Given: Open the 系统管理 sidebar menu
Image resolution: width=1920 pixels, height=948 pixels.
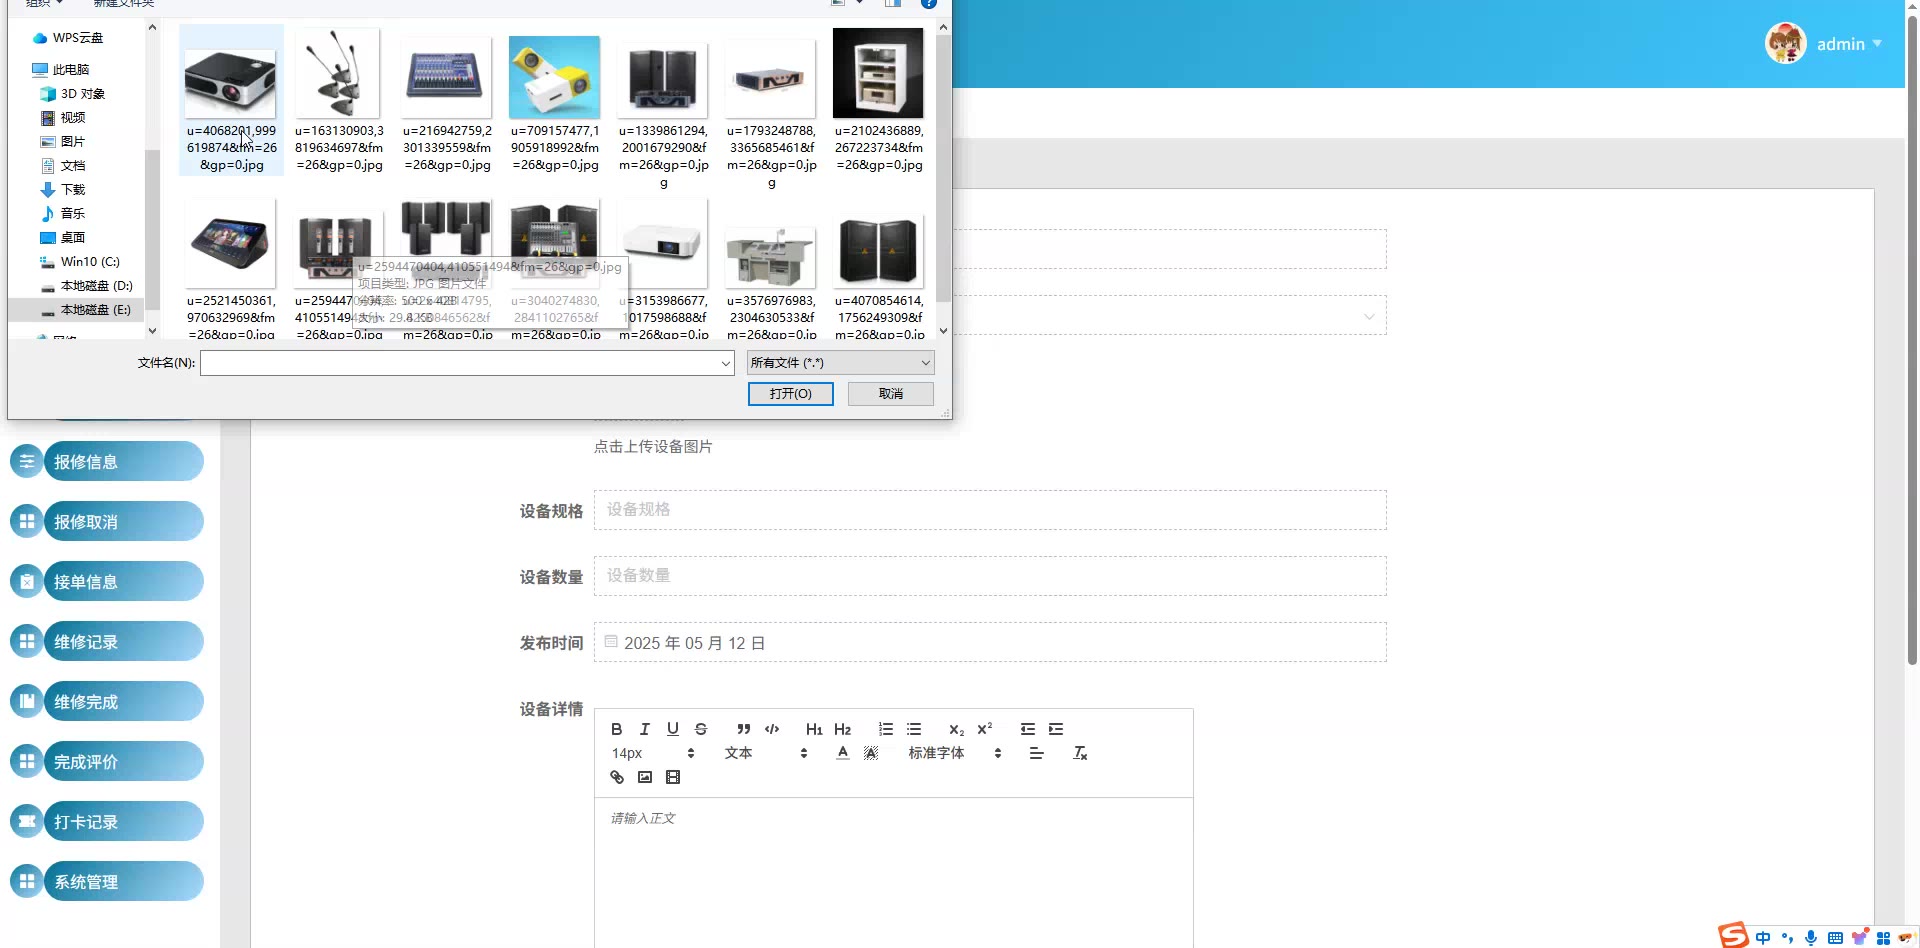Looking at the screenshot, I should pyautogui.click(x=107, y=881).
